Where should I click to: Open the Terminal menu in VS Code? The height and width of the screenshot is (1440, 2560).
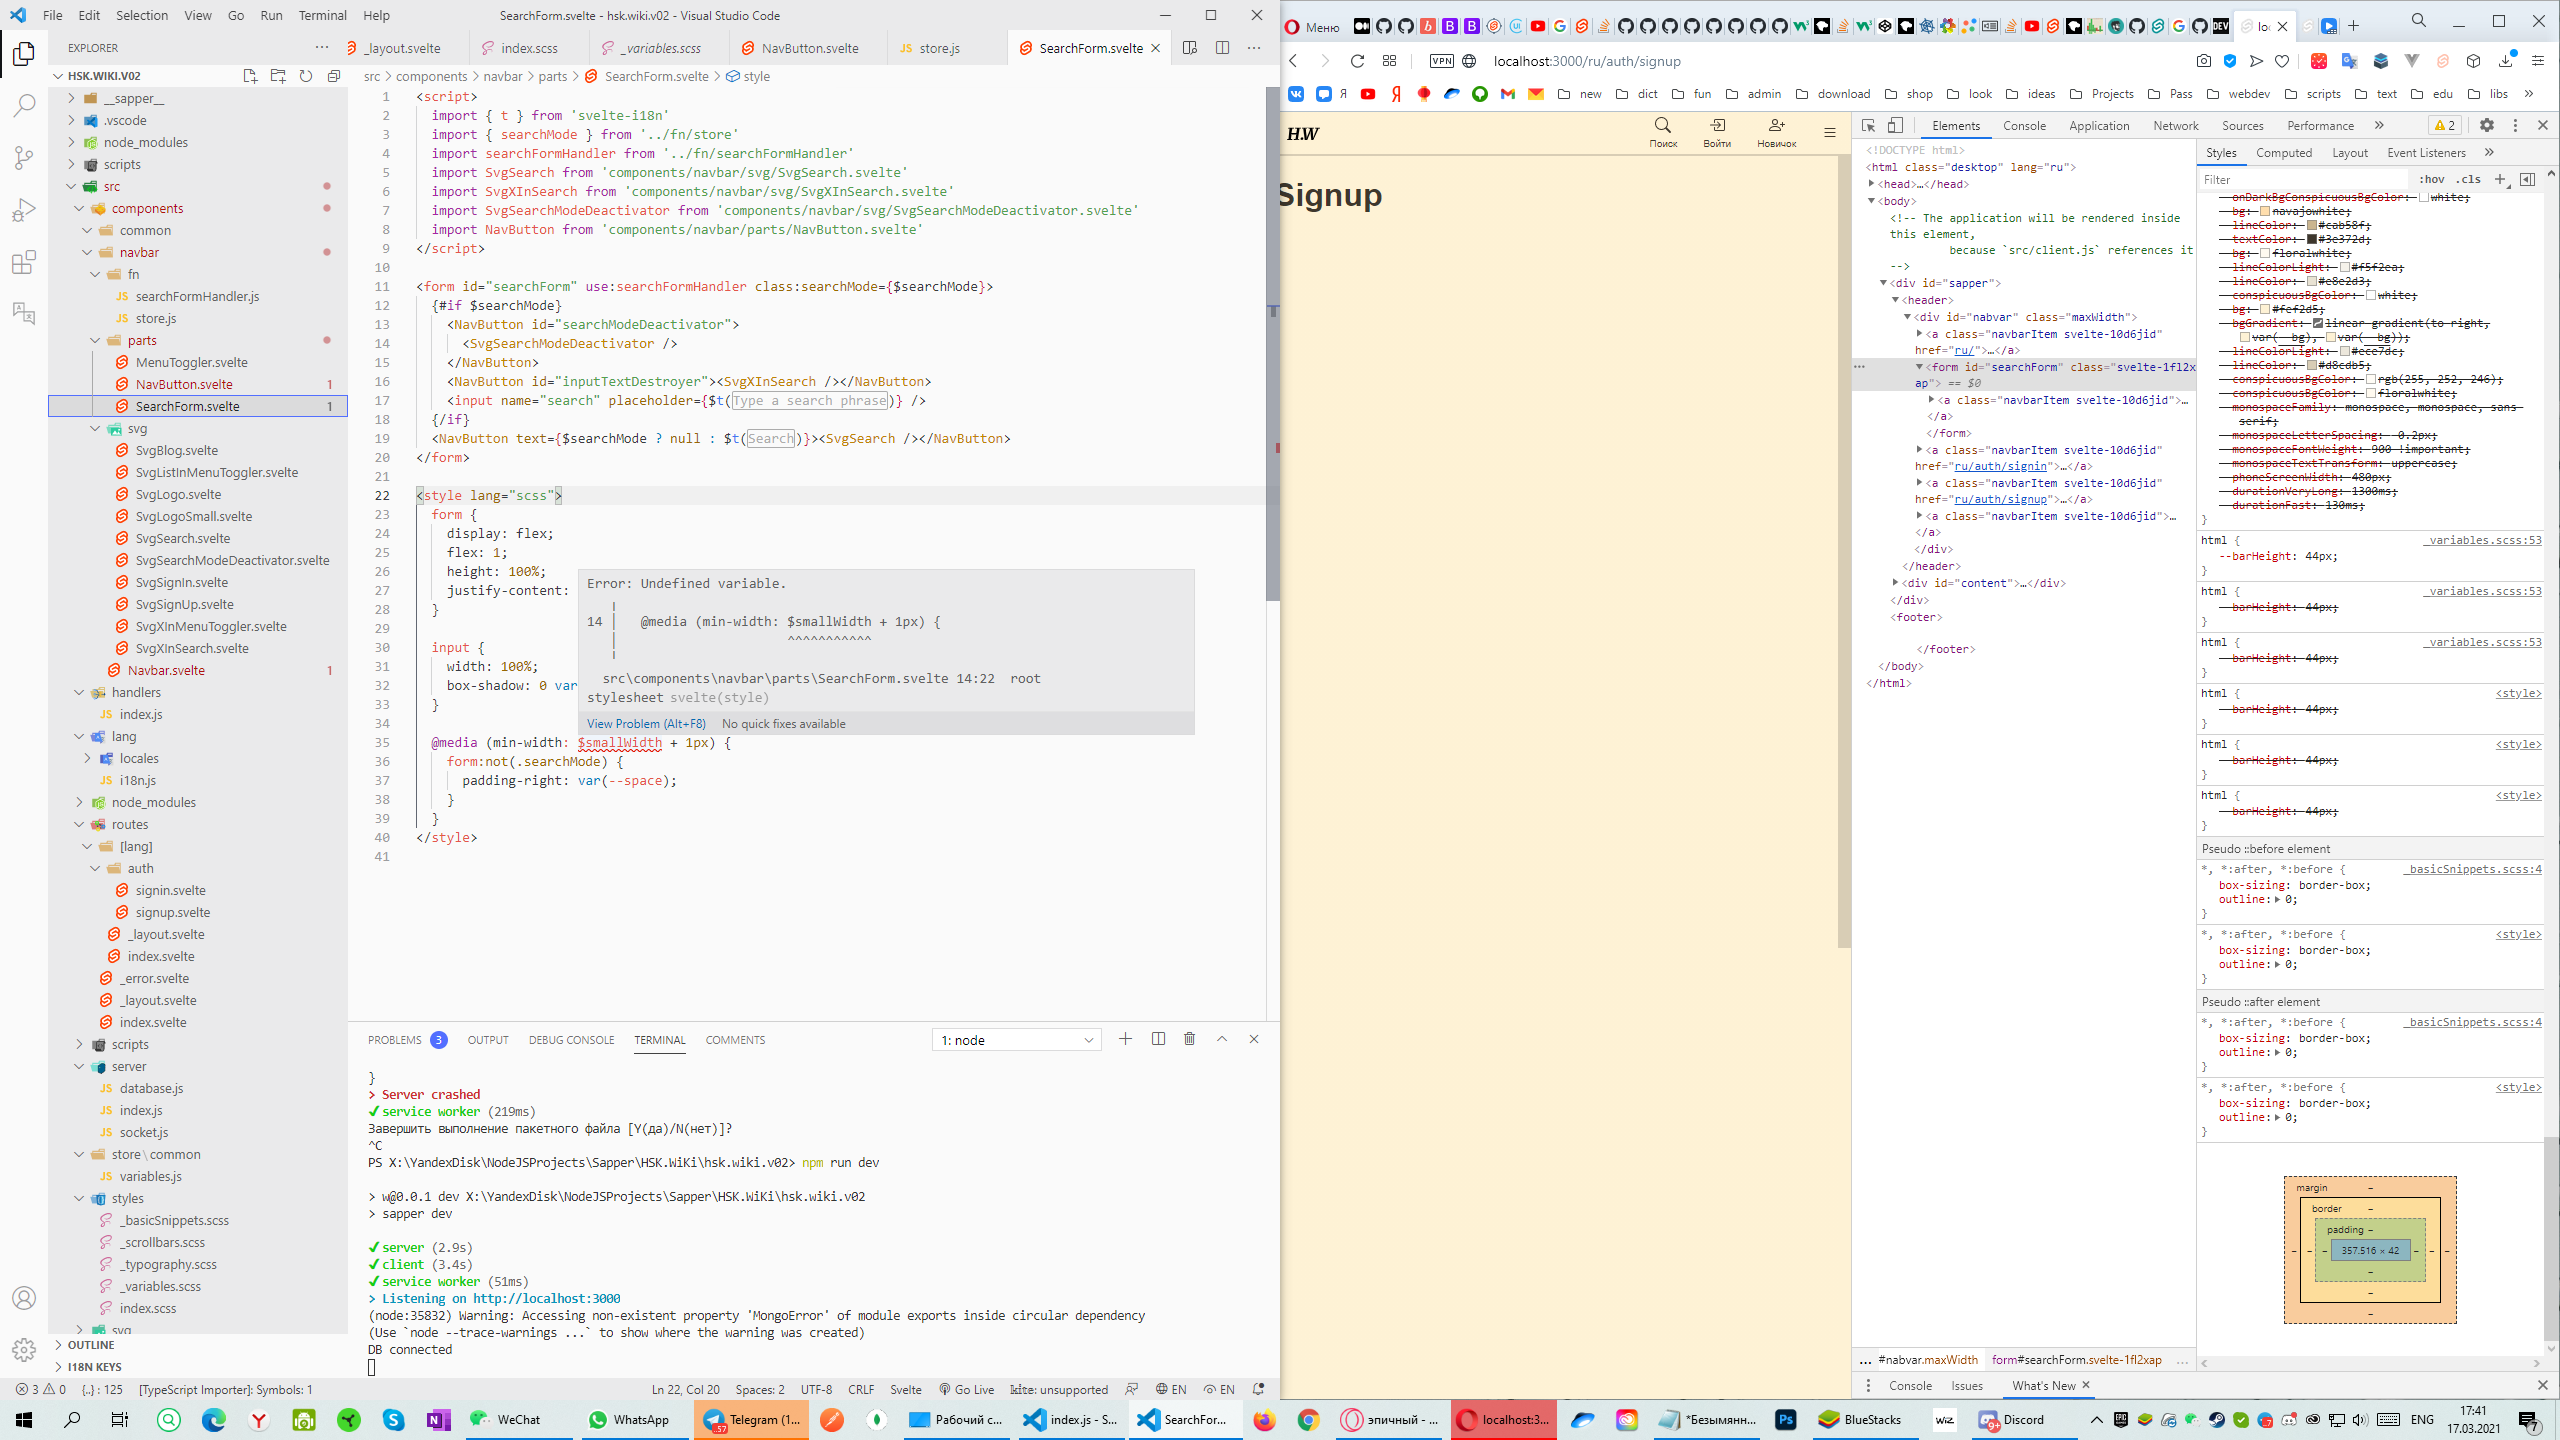(322, 15)
